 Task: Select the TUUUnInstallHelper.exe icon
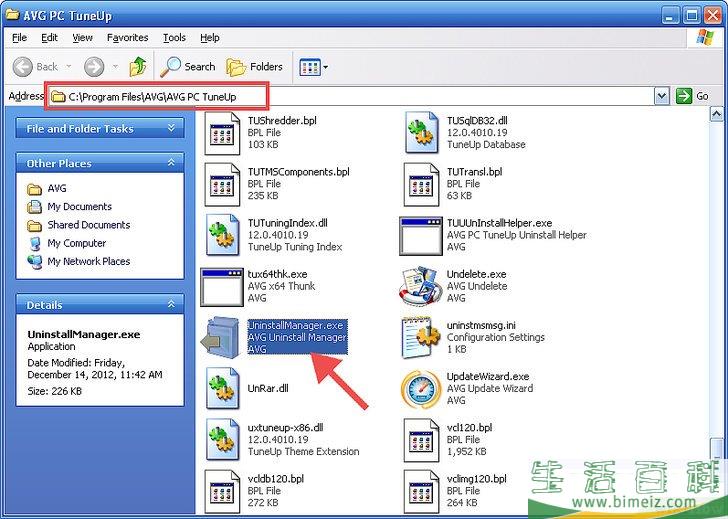[x=421, y=236]
